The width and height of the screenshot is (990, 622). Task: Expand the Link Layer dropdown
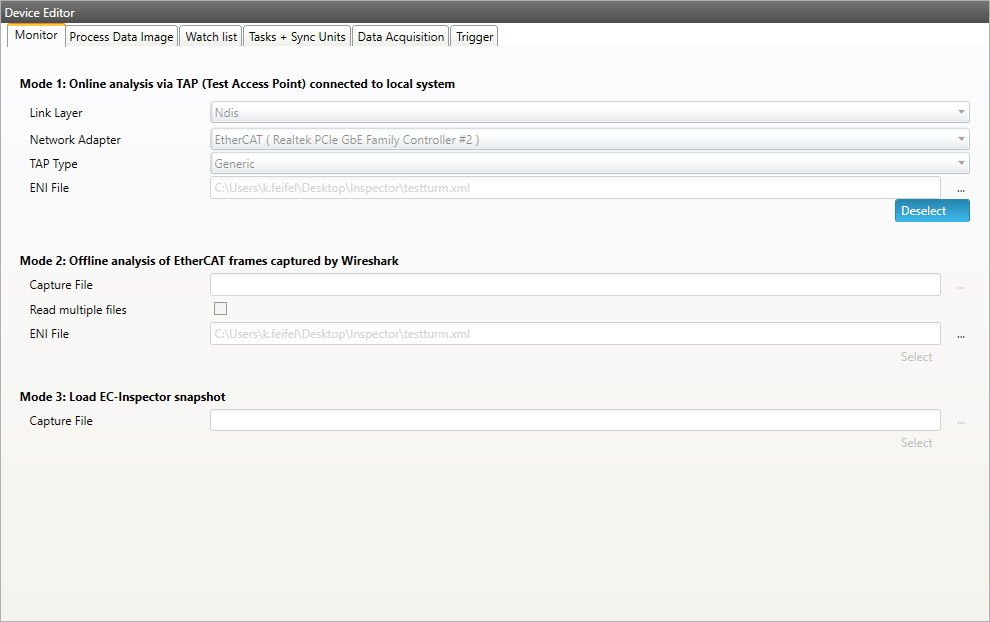[589, 113]
